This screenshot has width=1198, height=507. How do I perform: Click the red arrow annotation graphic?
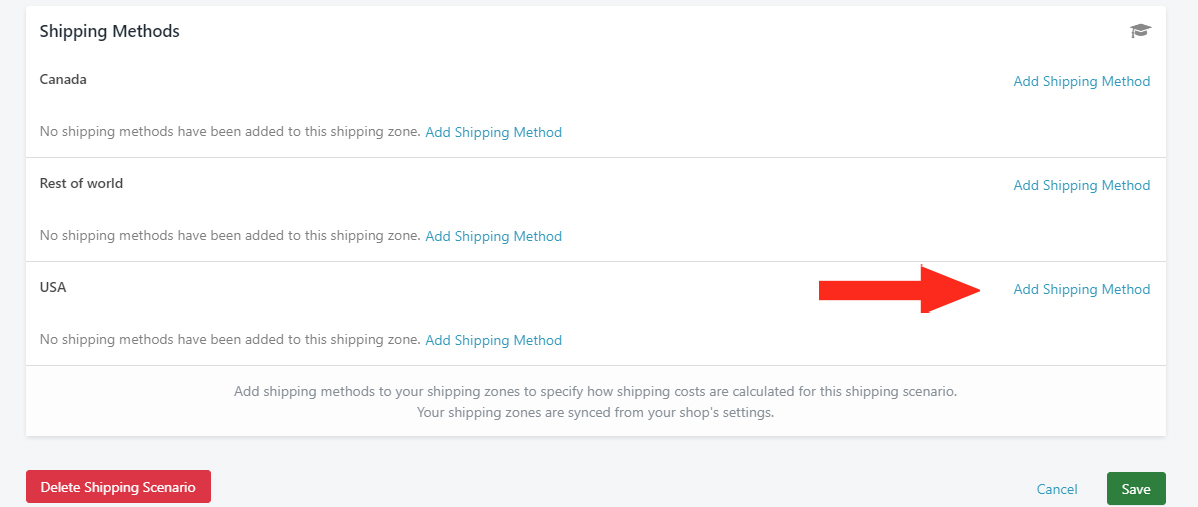click(x=900, y=289)
